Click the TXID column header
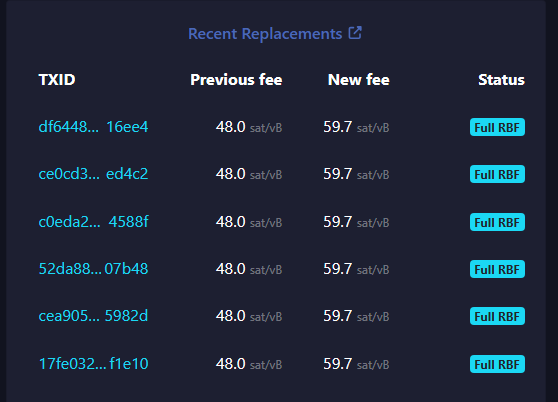 pos(57,80)
